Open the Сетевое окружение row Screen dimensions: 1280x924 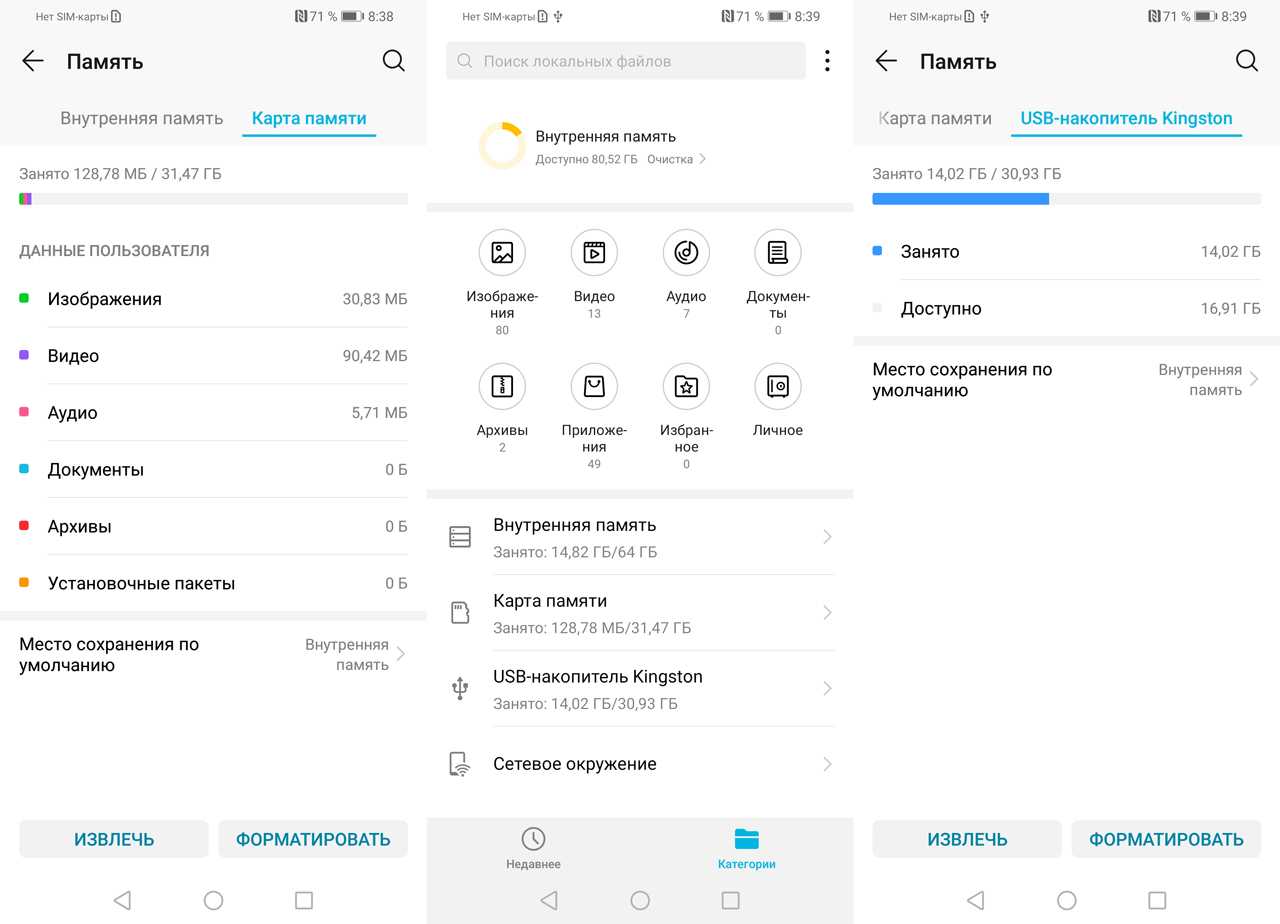[640, 764]
